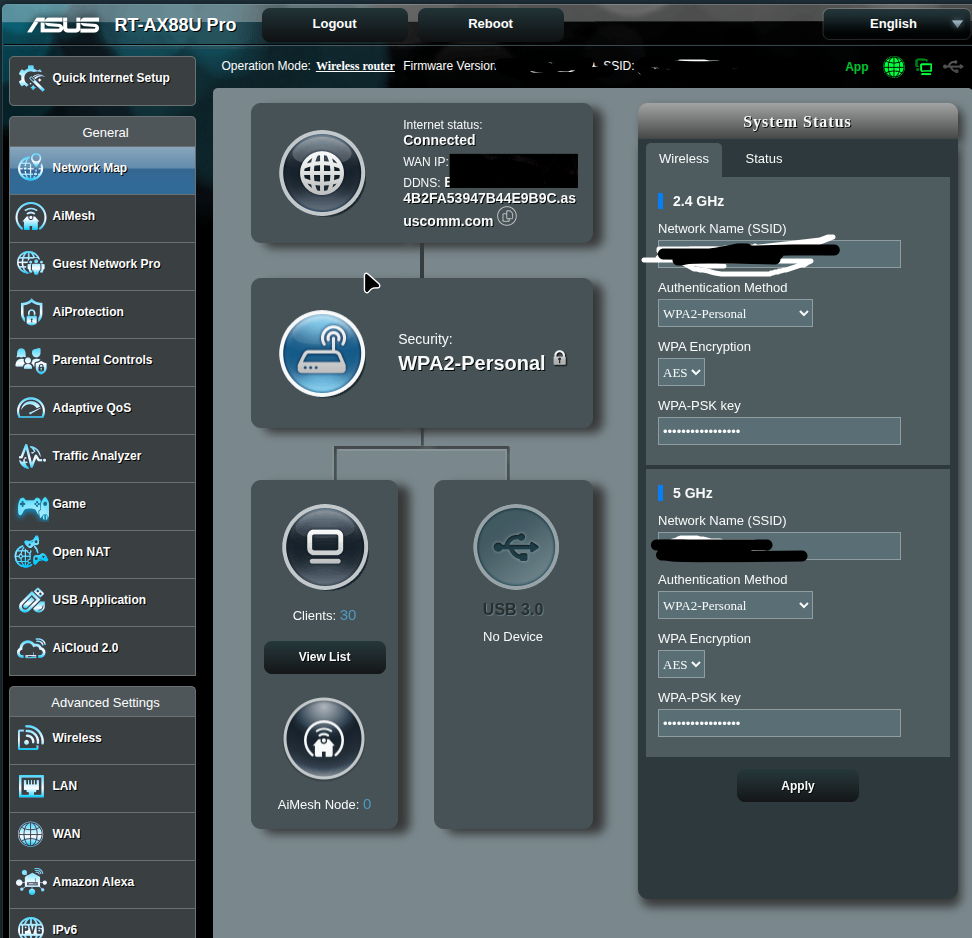Viewport: 972px width, 938px height.
Task: Click the Apply button
Action: click(797, 786)
